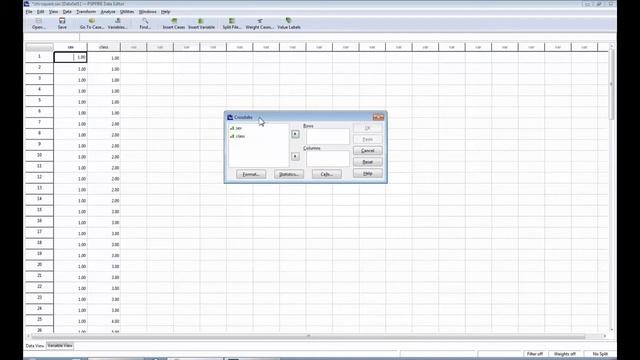Open the Windows menu
Viewport: 640px width, 360px height.
[147, 12]
